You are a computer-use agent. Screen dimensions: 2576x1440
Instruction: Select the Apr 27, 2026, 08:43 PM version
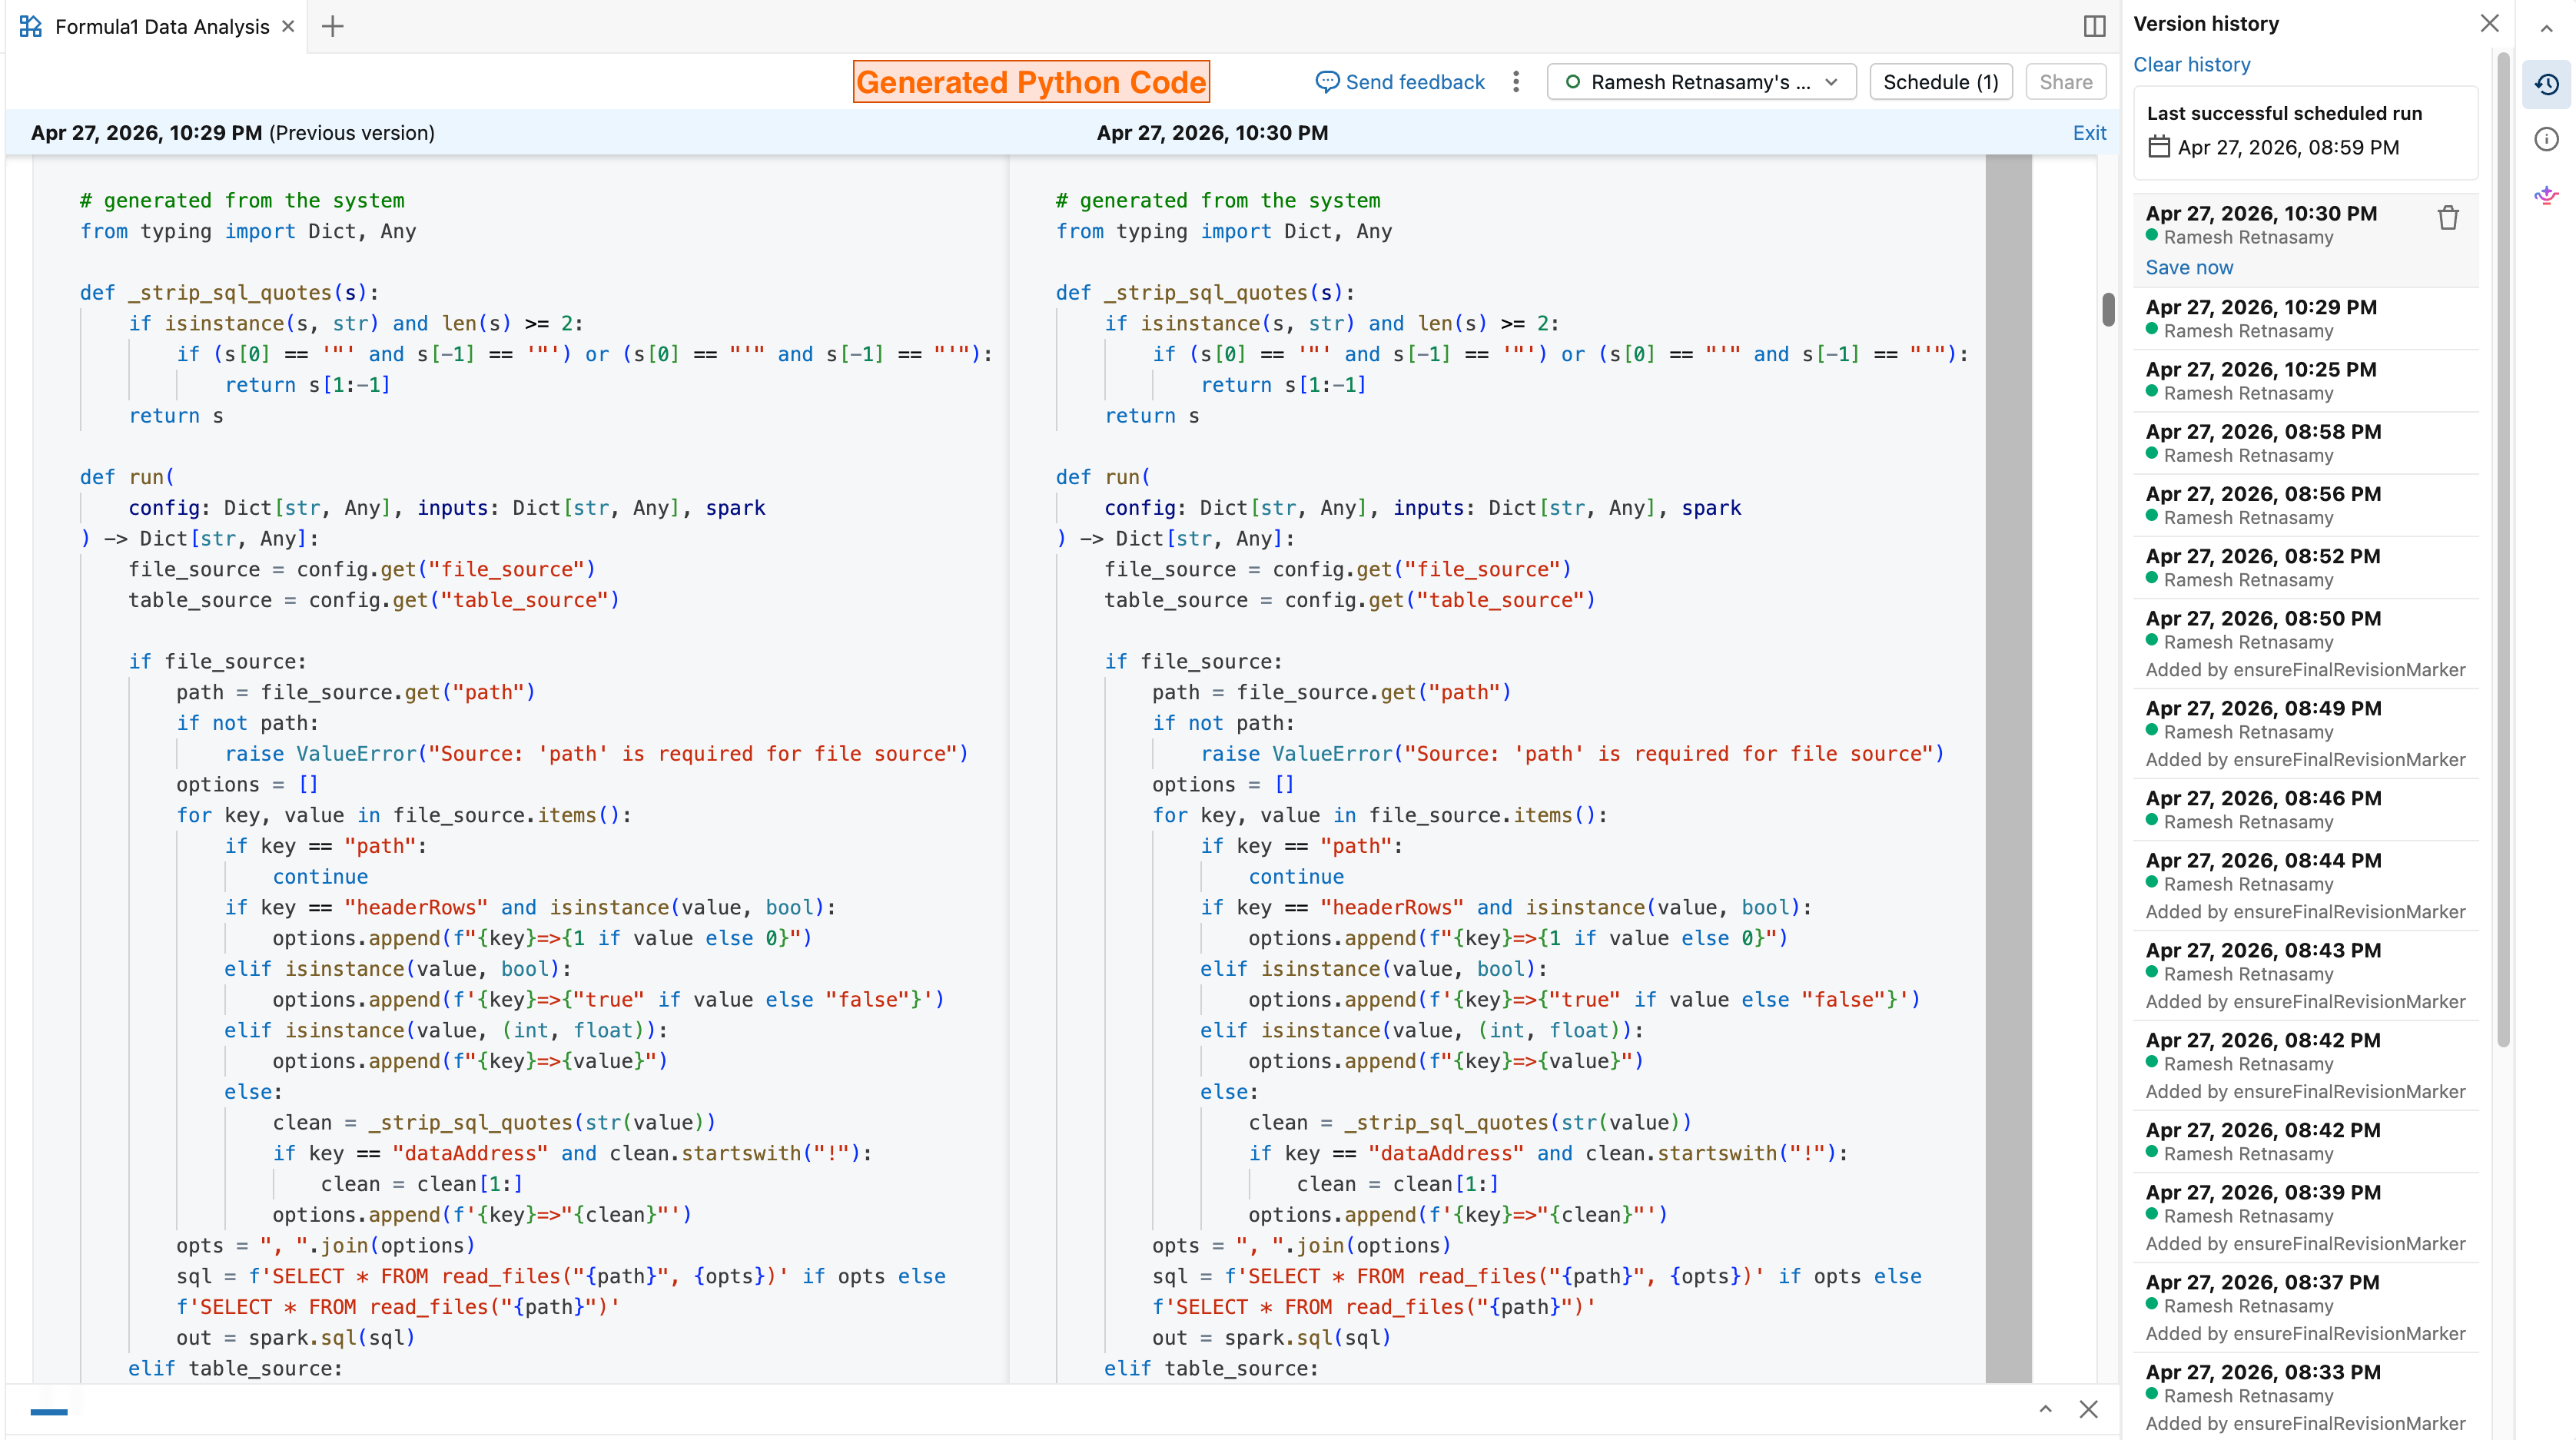point(2305,975)
